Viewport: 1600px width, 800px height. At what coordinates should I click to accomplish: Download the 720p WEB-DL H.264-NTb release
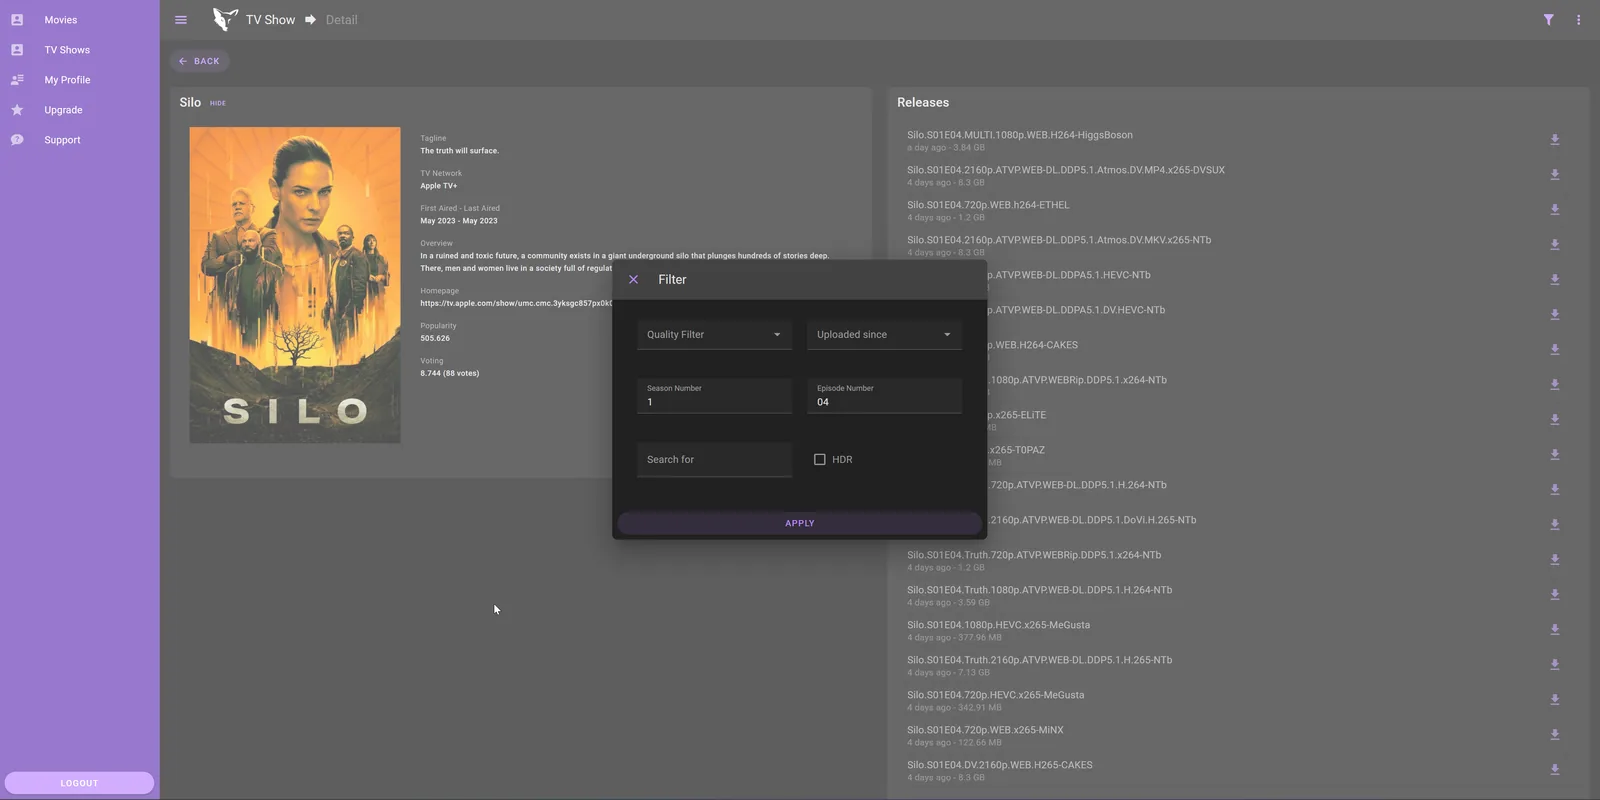coord(1554,490)
